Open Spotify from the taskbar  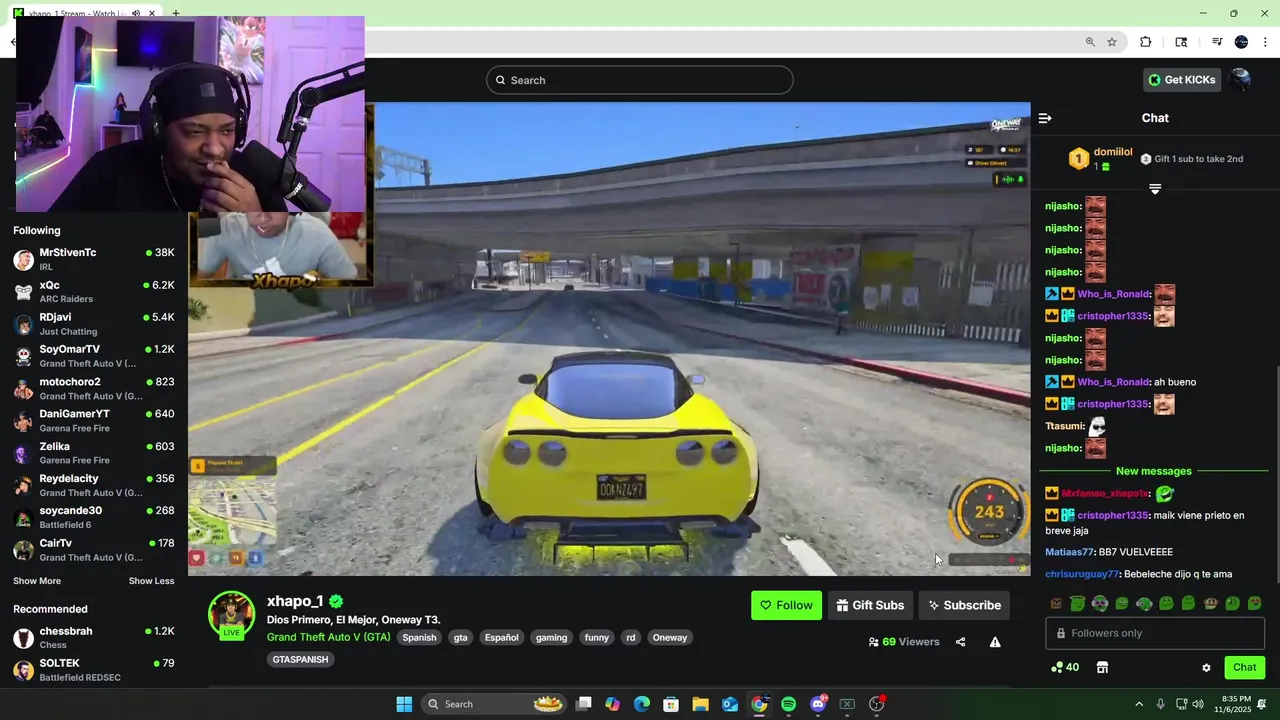click(789, 704)
